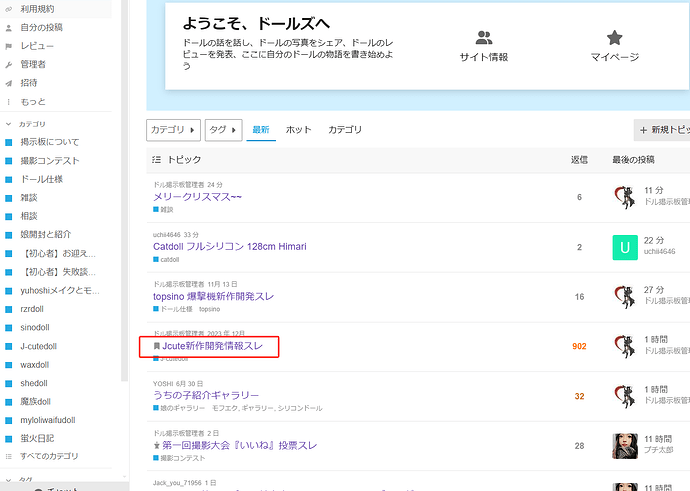This screenshot has width=690, height=491.
Task: Click reply count 32
Action: pos(579,396)
